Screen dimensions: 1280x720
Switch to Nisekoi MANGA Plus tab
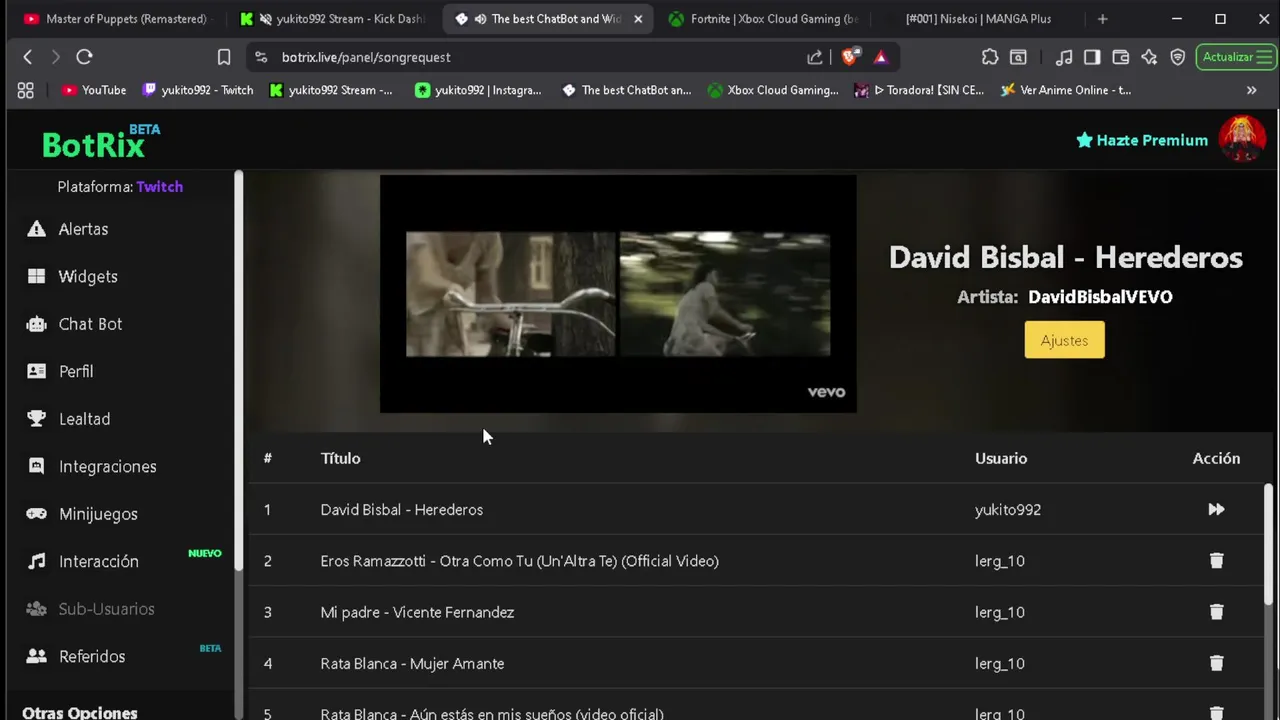pyautogui.click(x=978, y=19)
